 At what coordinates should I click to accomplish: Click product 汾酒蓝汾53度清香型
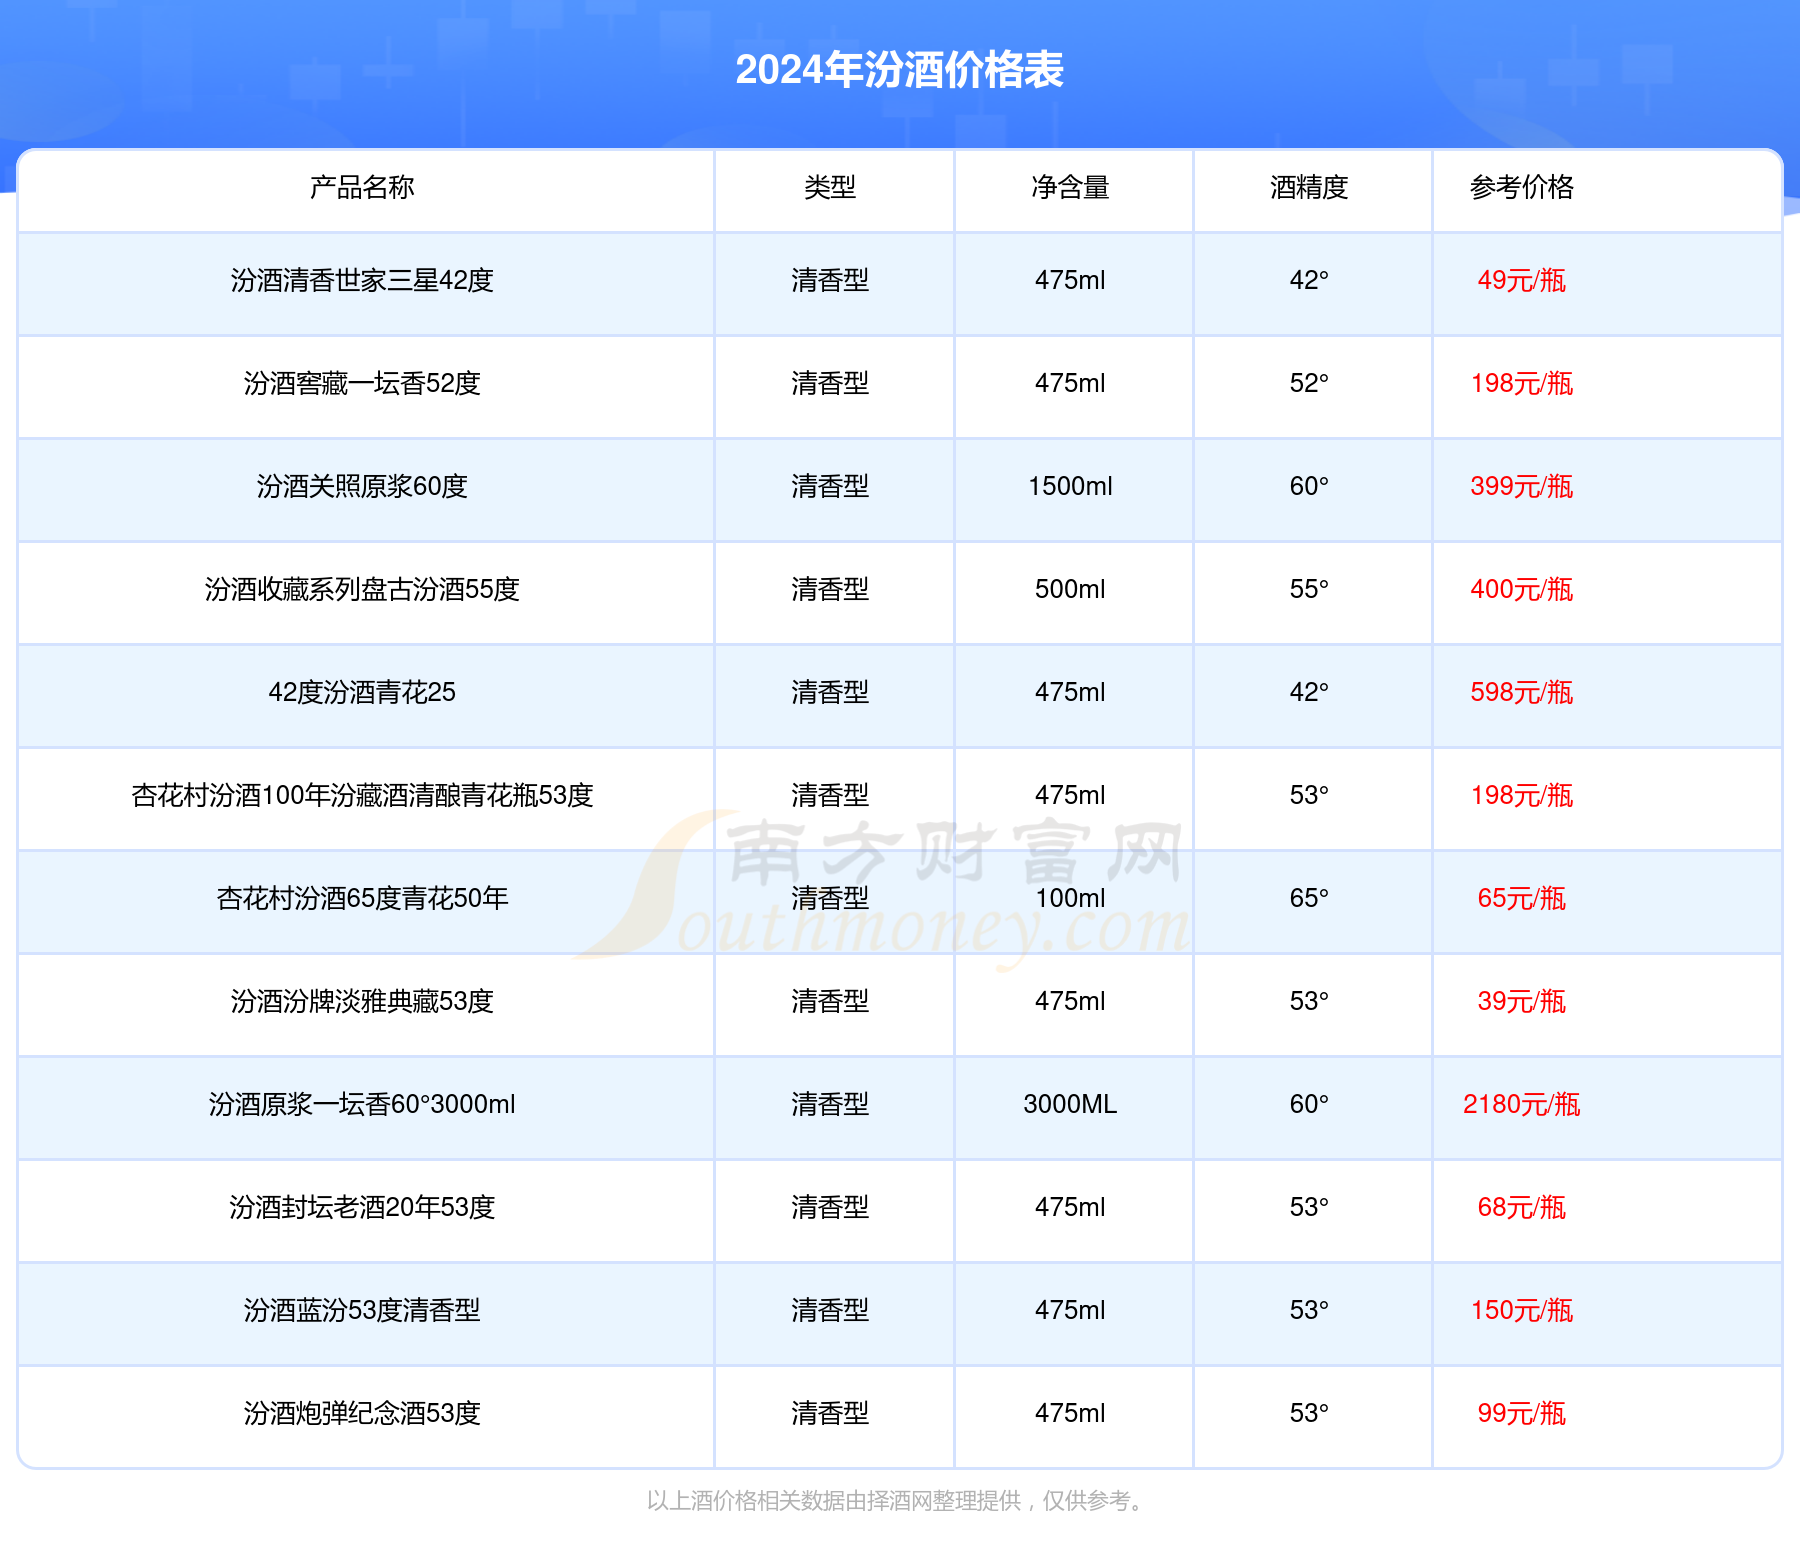pyautogui.click(x=362, y=1310)
